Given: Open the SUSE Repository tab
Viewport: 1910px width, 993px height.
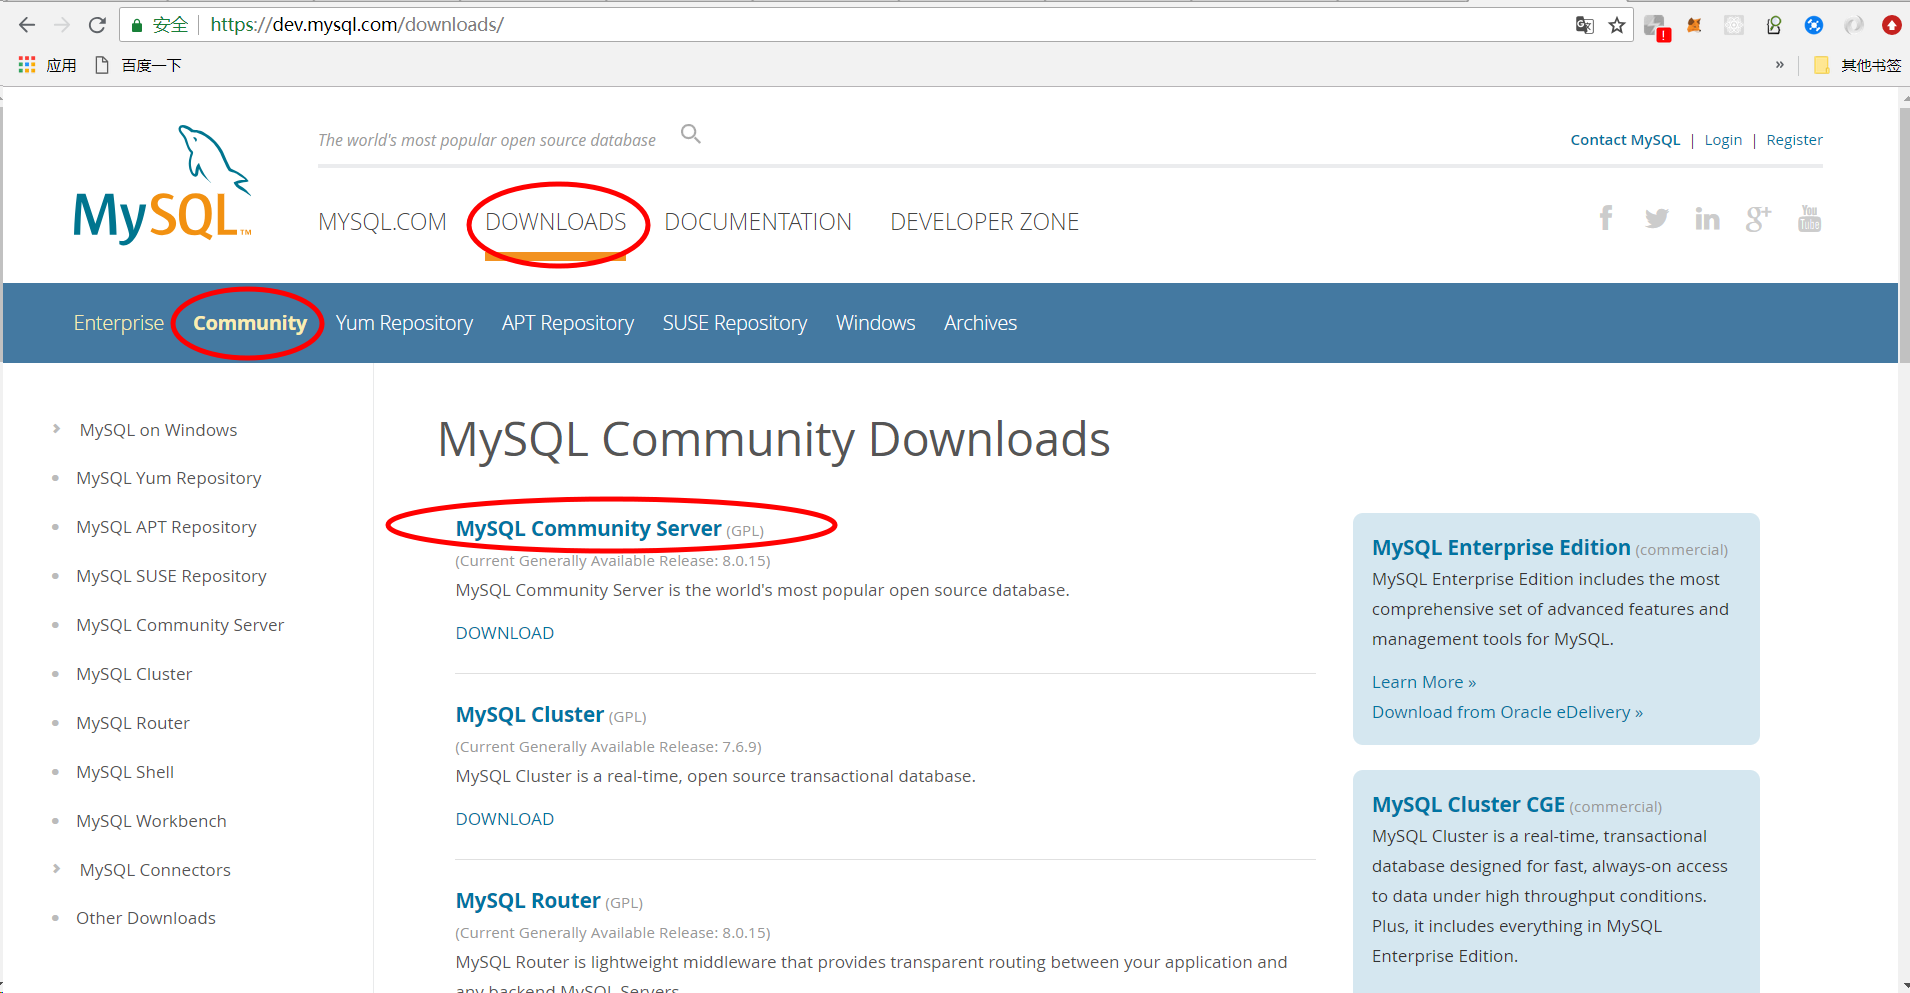Looking at the screenshot, I should click(x=735, y=323).
